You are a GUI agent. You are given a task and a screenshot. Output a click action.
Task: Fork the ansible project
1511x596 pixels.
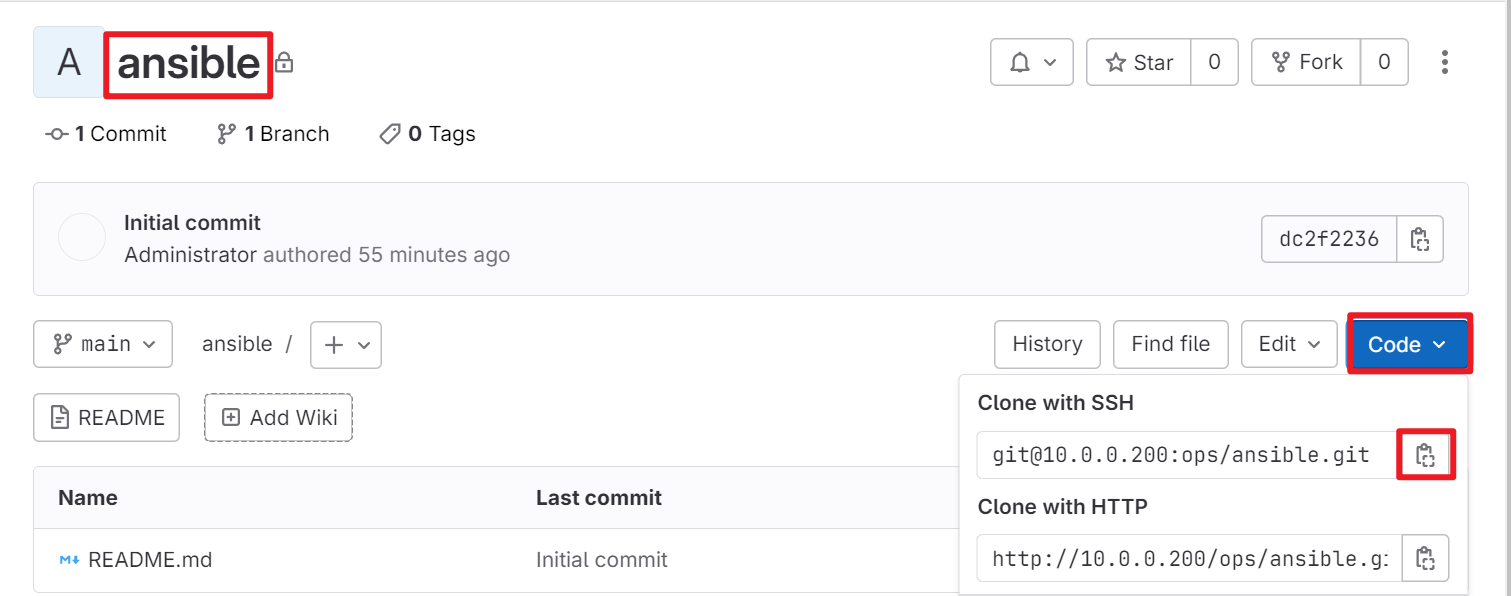[x=1305, y=62]
